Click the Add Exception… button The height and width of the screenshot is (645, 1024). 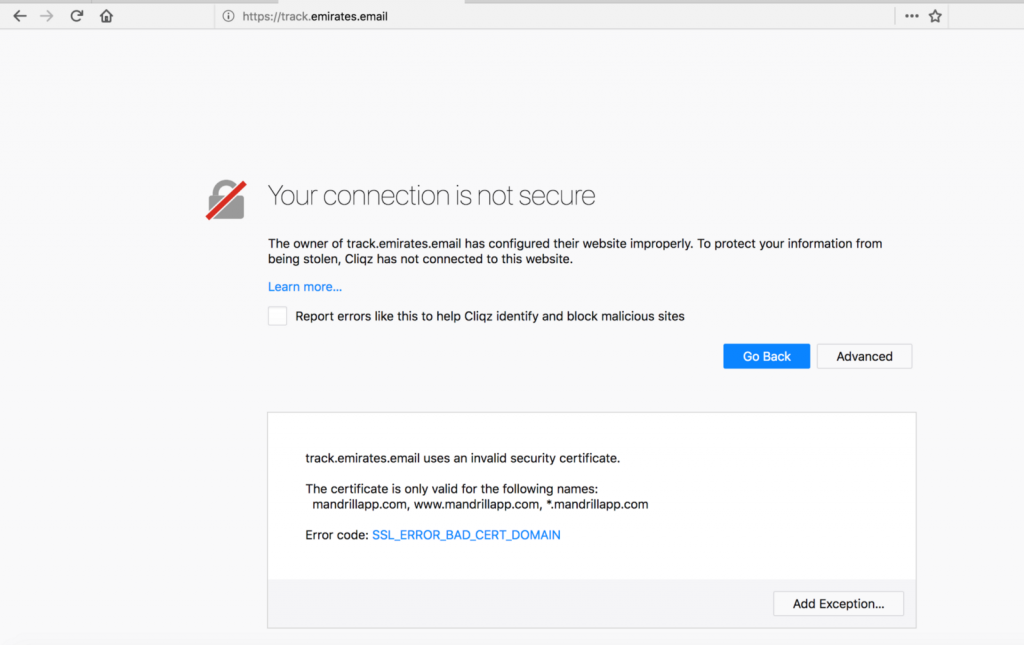(839, 604)
